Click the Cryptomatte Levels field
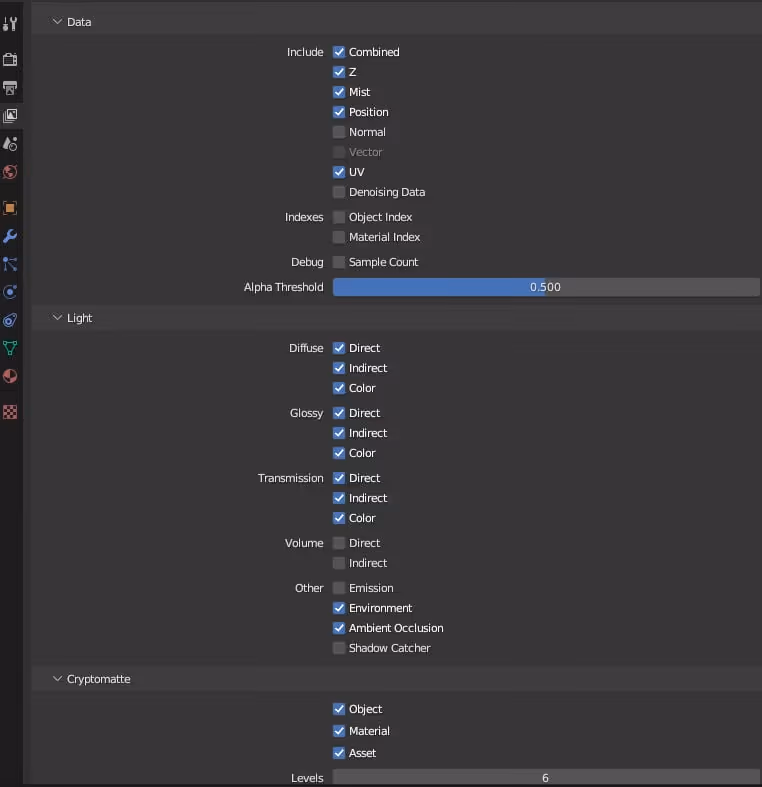The image size is (762, 787). tap(546, 777)
